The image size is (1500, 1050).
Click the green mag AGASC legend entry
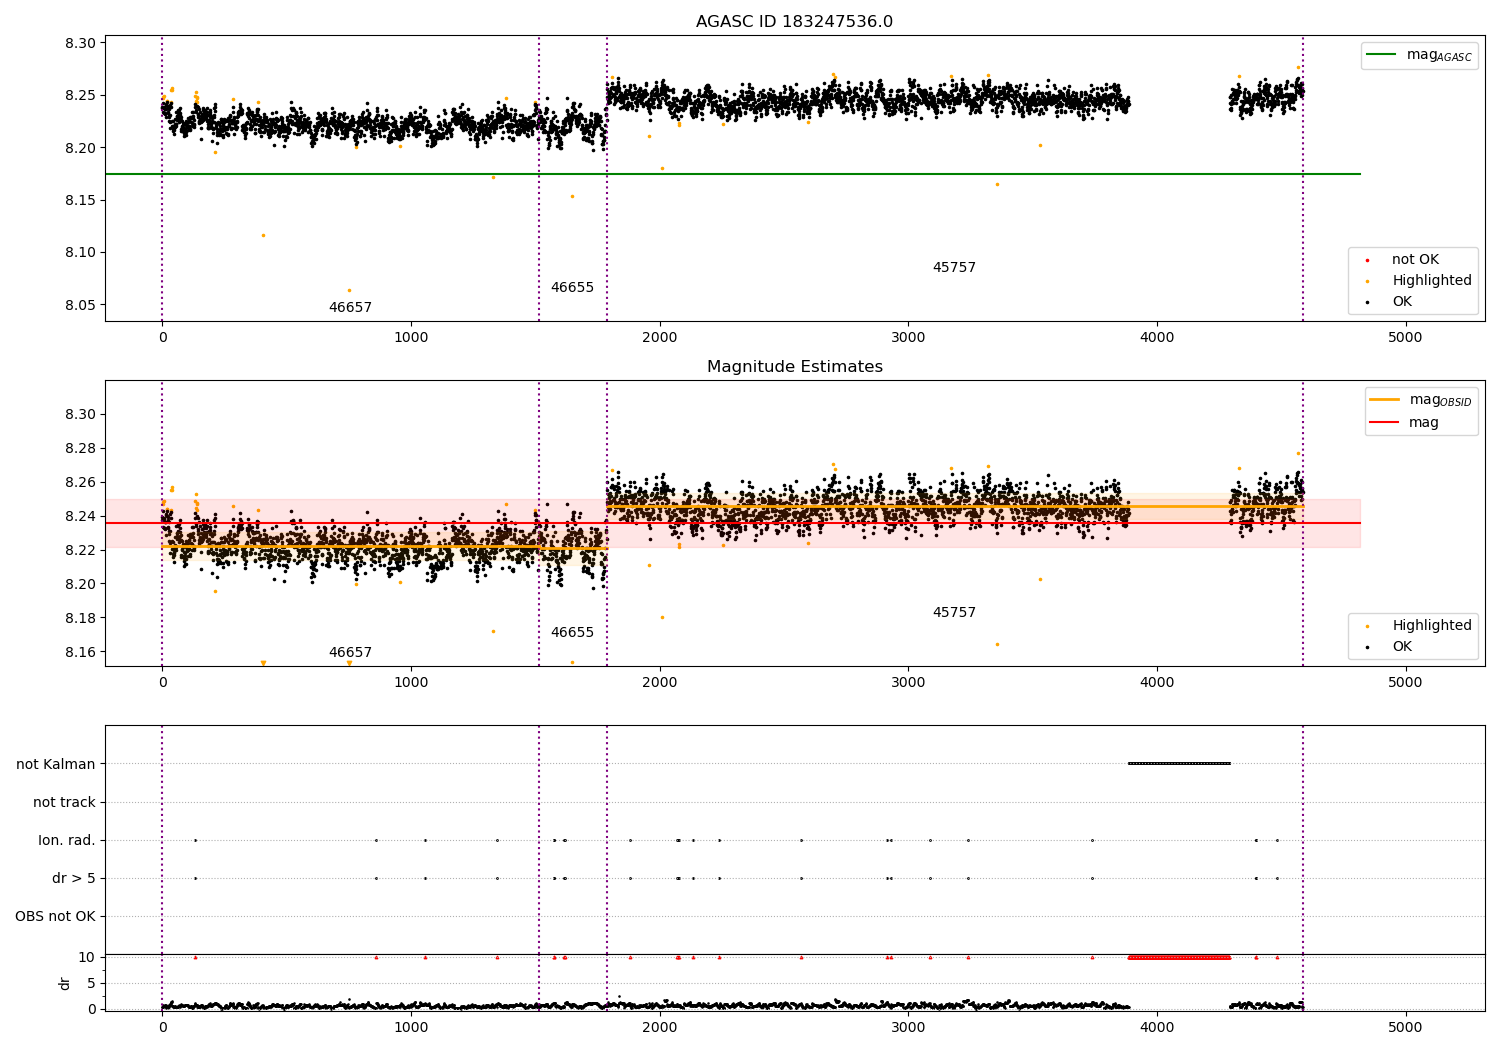pos(1419,55)
